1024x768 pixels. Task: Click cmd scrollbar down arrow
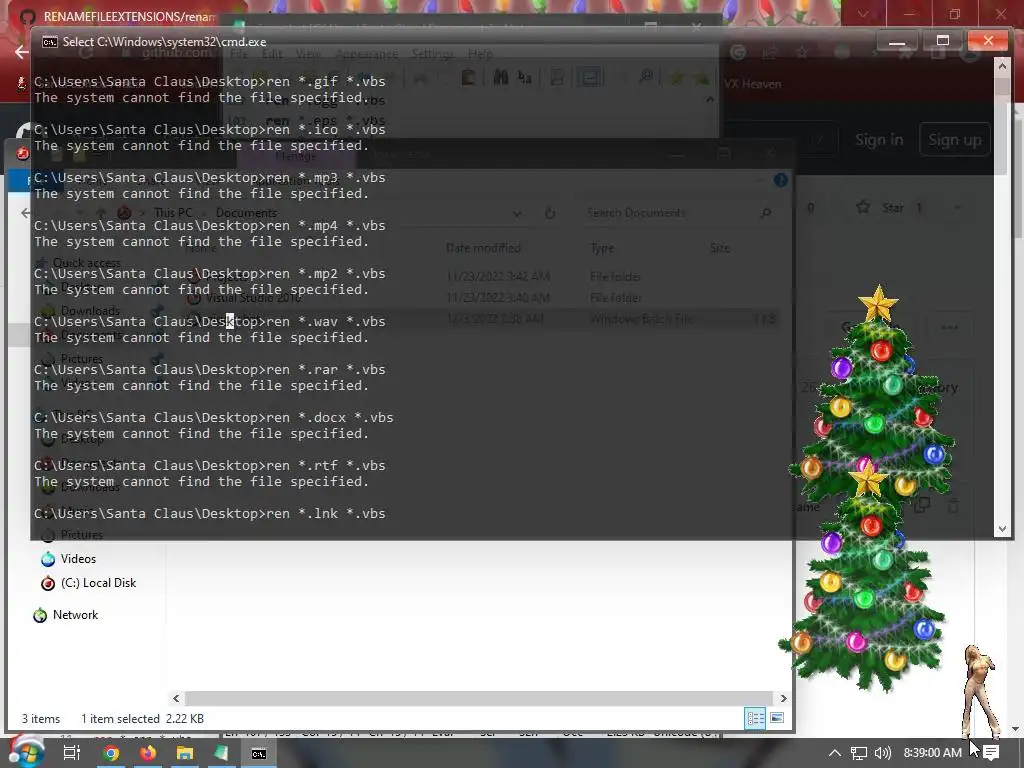point(1002,529)
